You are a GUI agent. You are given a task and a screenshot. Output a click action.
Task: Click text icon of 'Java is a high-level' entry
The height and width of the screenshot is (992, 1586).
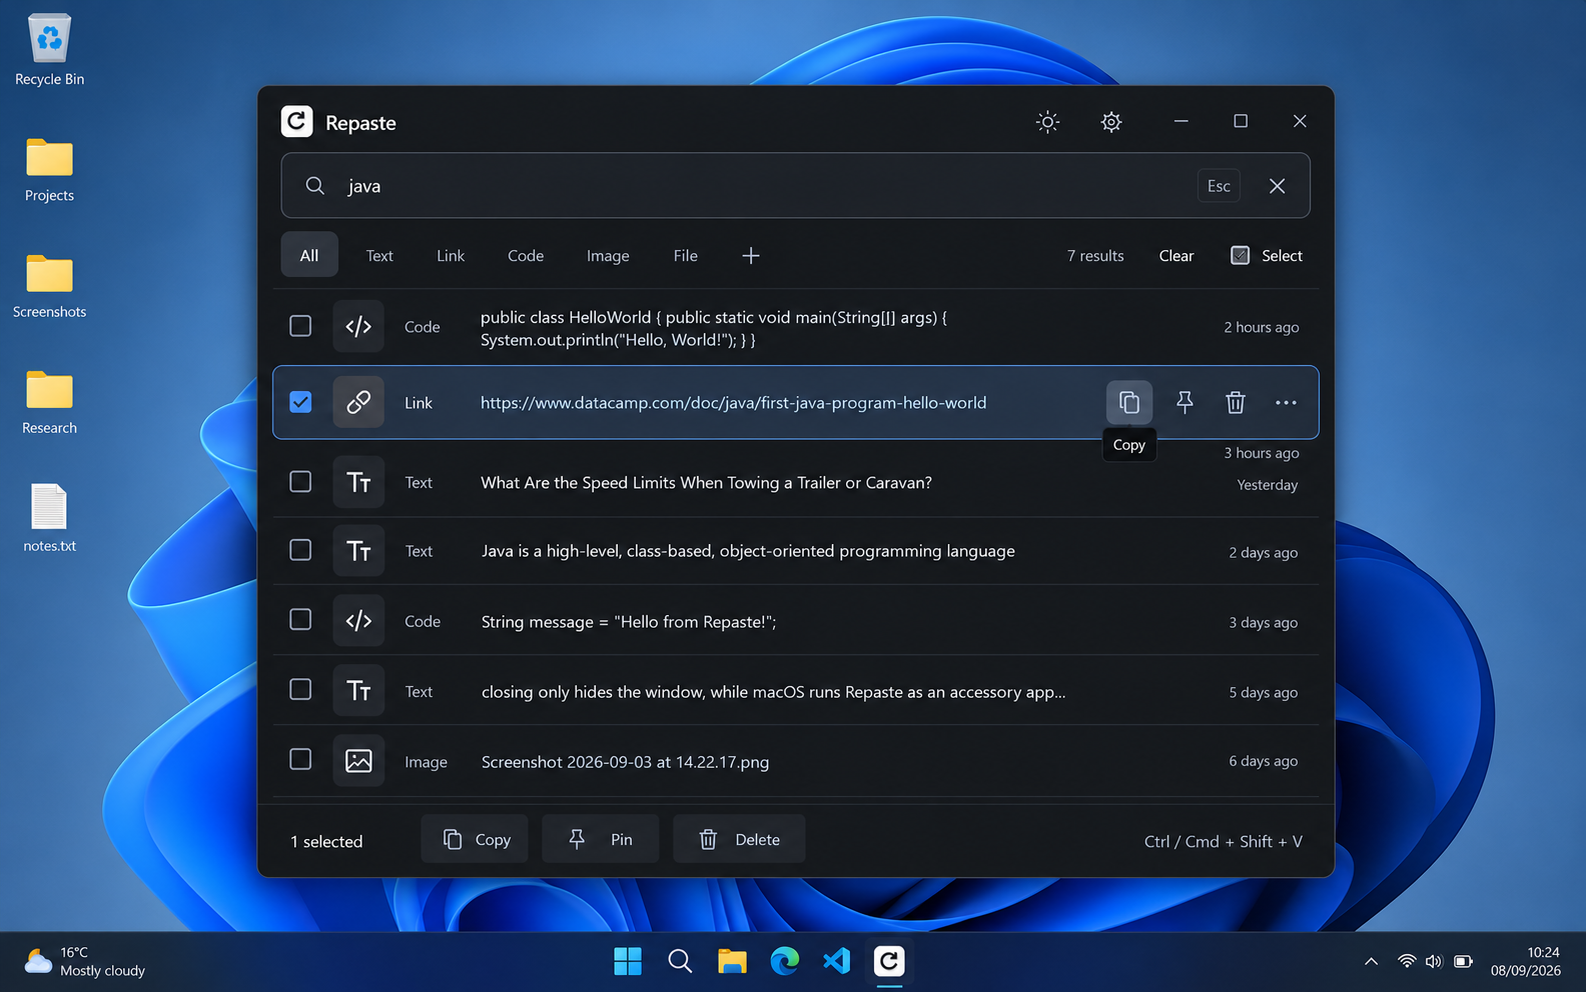coord(358,550)
